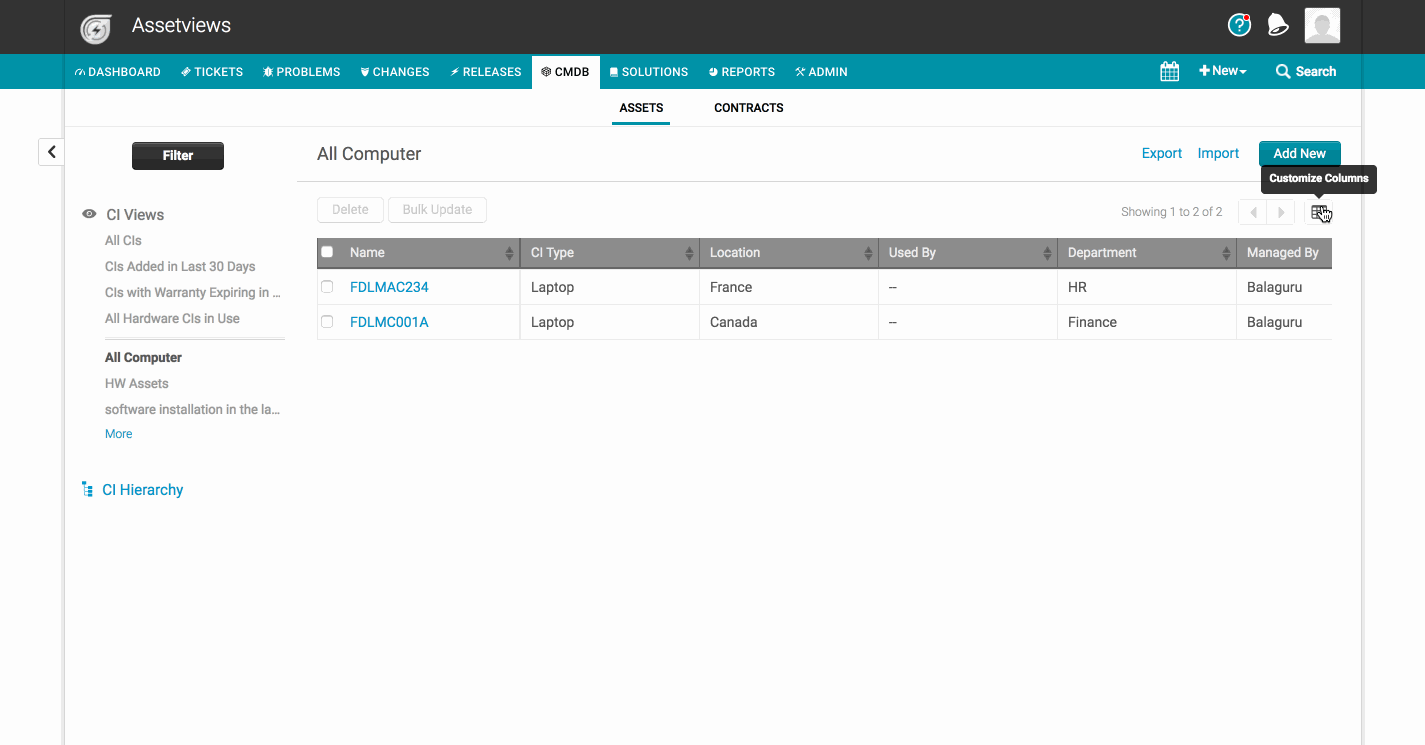Sort by the CI Type column arrows

(689, 254)
